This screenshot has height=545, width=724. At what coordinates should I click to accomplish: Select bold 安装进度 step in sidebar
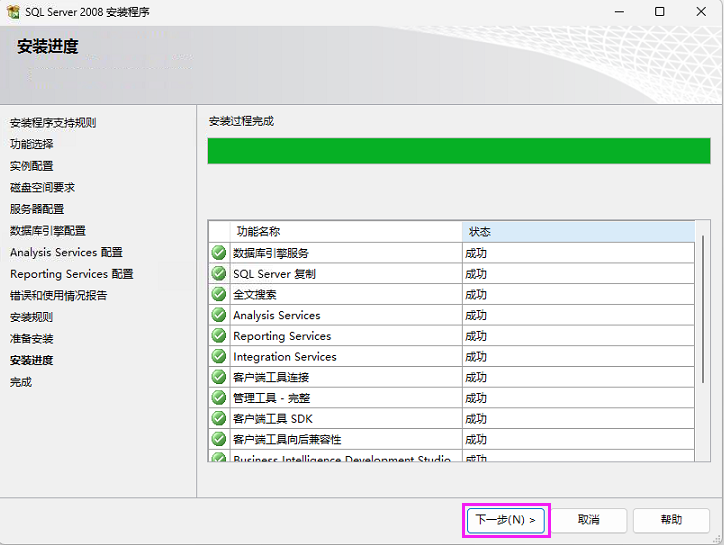click(x=32, y=360)
